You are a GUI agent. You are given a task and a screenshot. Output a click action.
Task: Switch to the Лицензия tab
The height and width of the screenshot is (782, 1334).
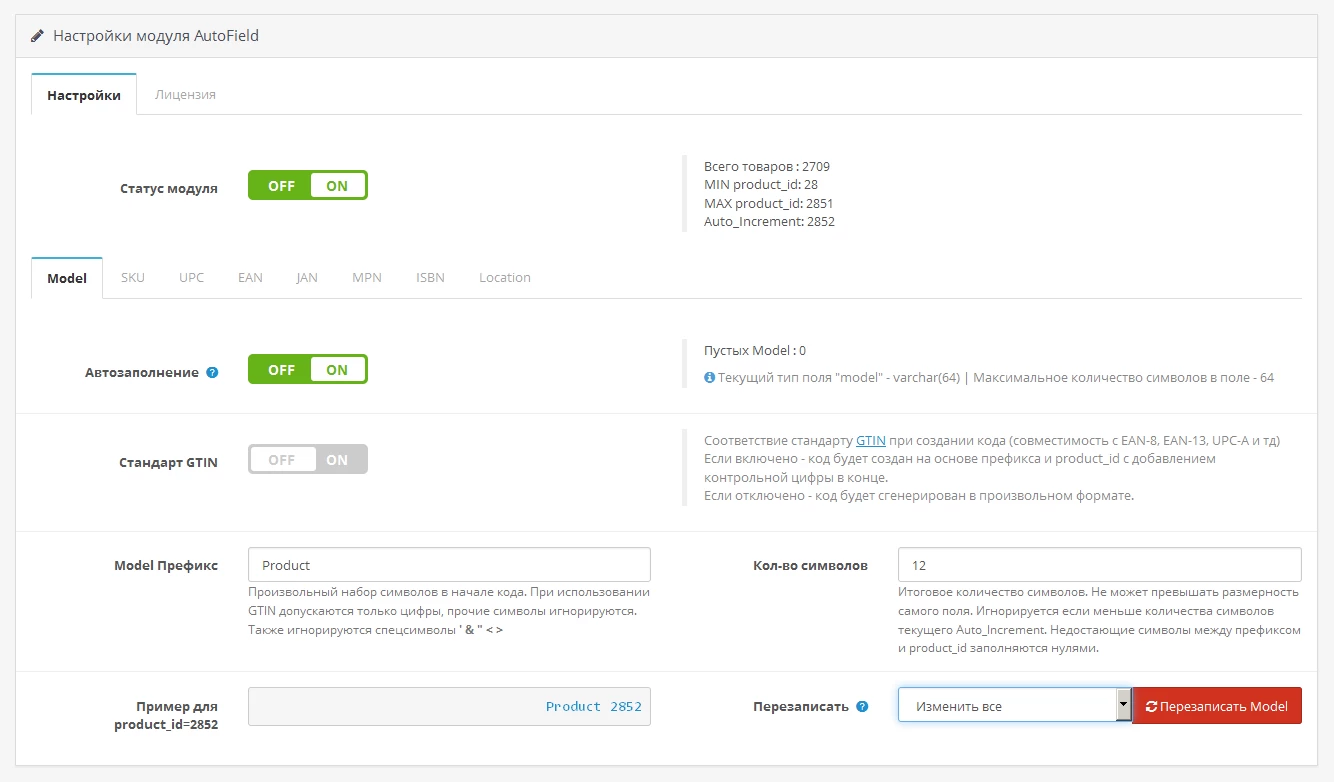[185, 94]
